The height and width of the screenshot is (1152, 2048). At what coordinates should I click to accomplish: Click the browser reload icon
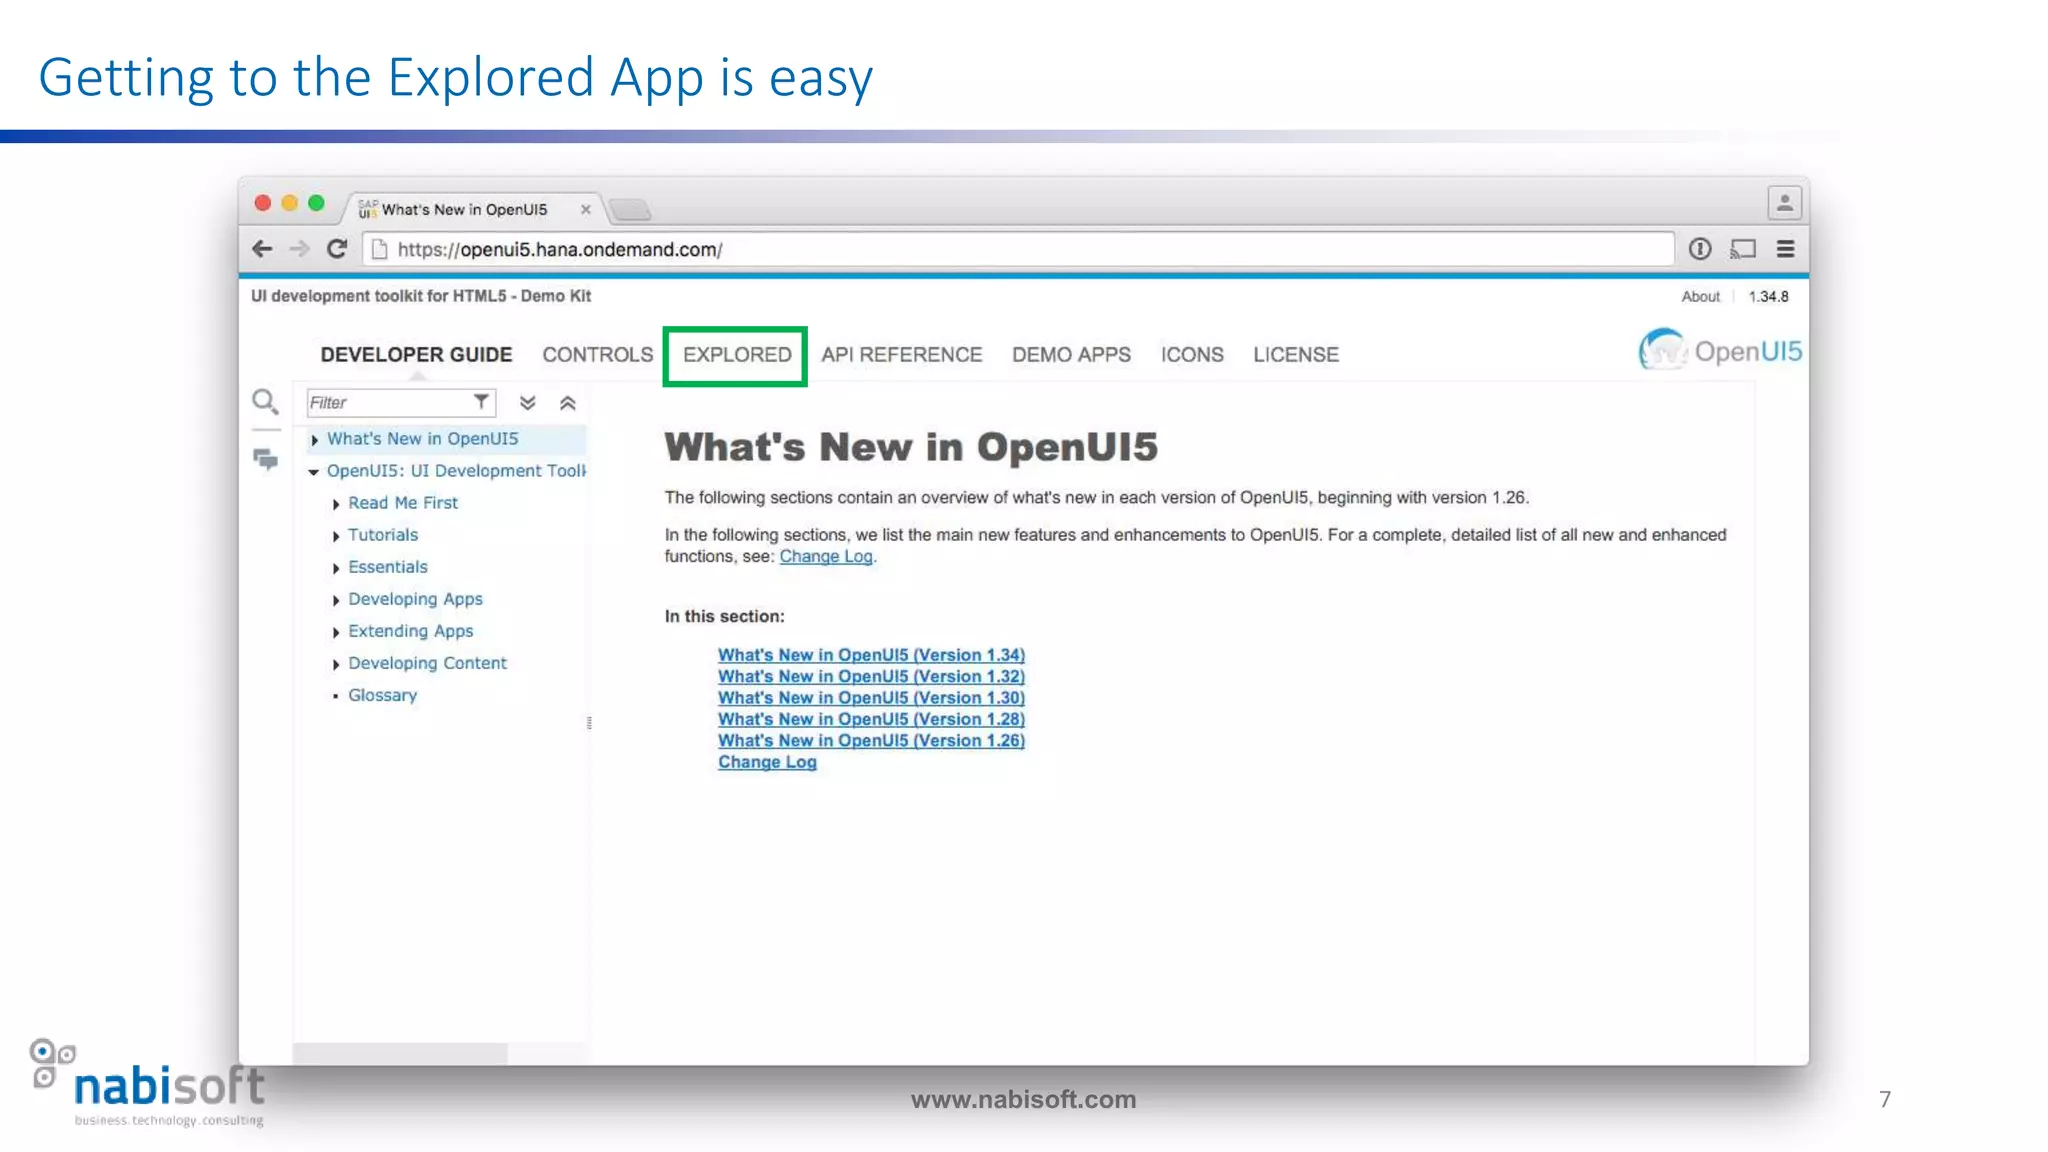(x=337, y=249)
